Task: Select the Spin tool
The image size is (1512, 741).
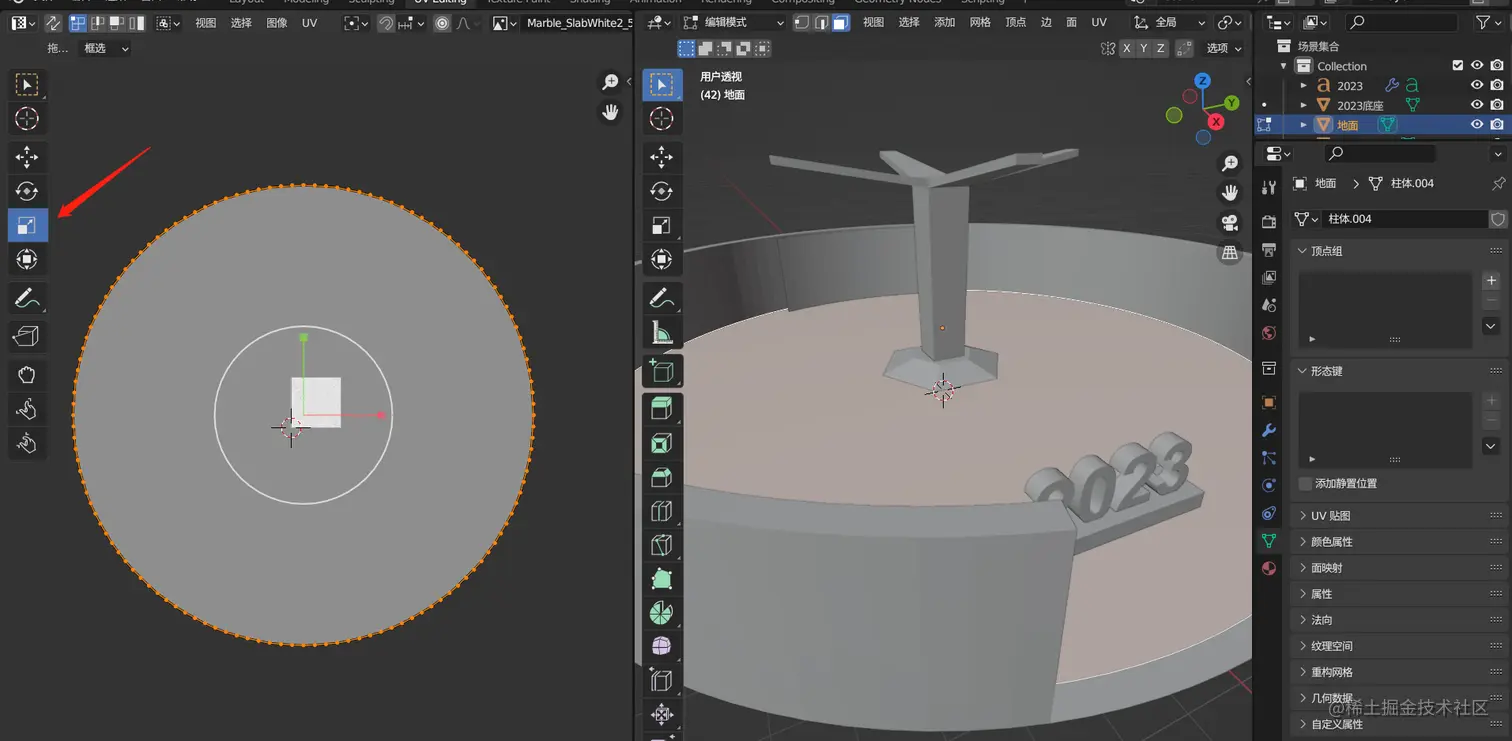Action: [x=661, y=613]
